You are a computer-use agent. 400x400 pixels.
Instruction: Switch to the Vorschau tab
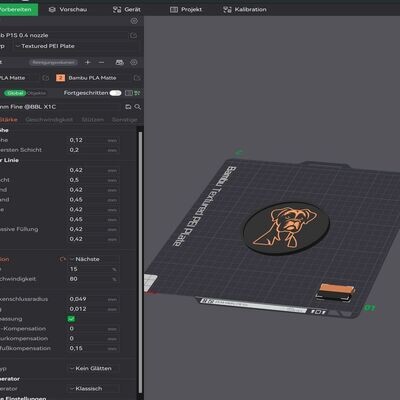coord(68,9)
